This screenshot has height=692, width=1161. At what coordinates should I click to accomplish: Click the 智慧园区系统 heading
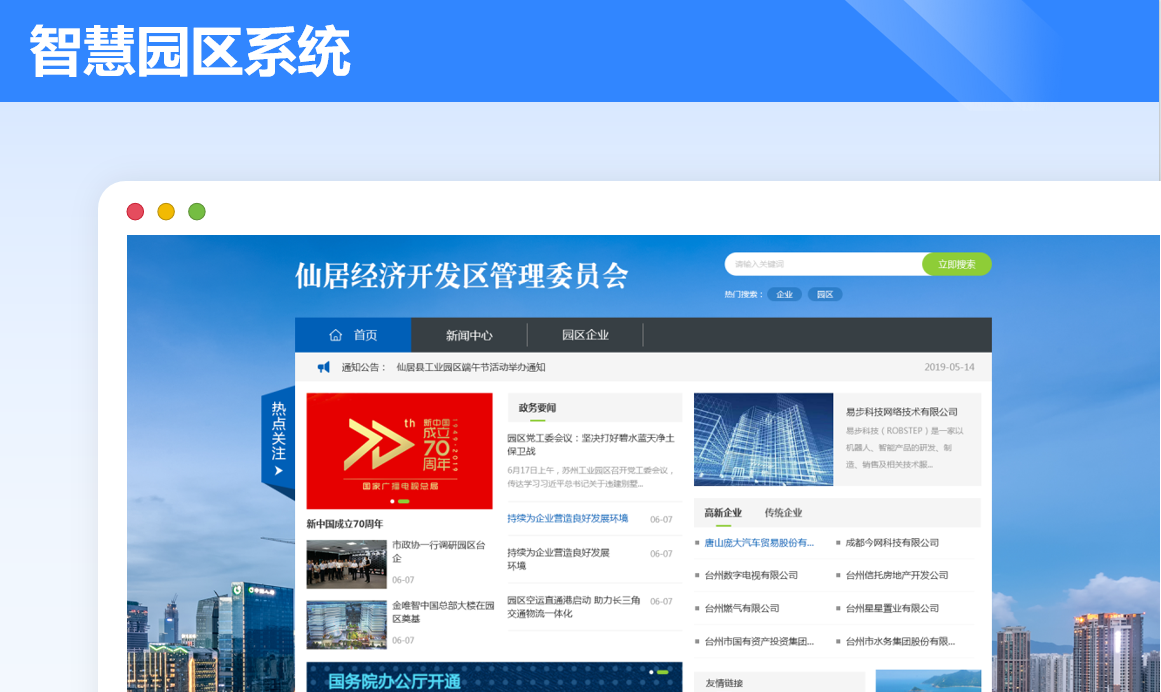pyautogui.click(x=190, y=51)
